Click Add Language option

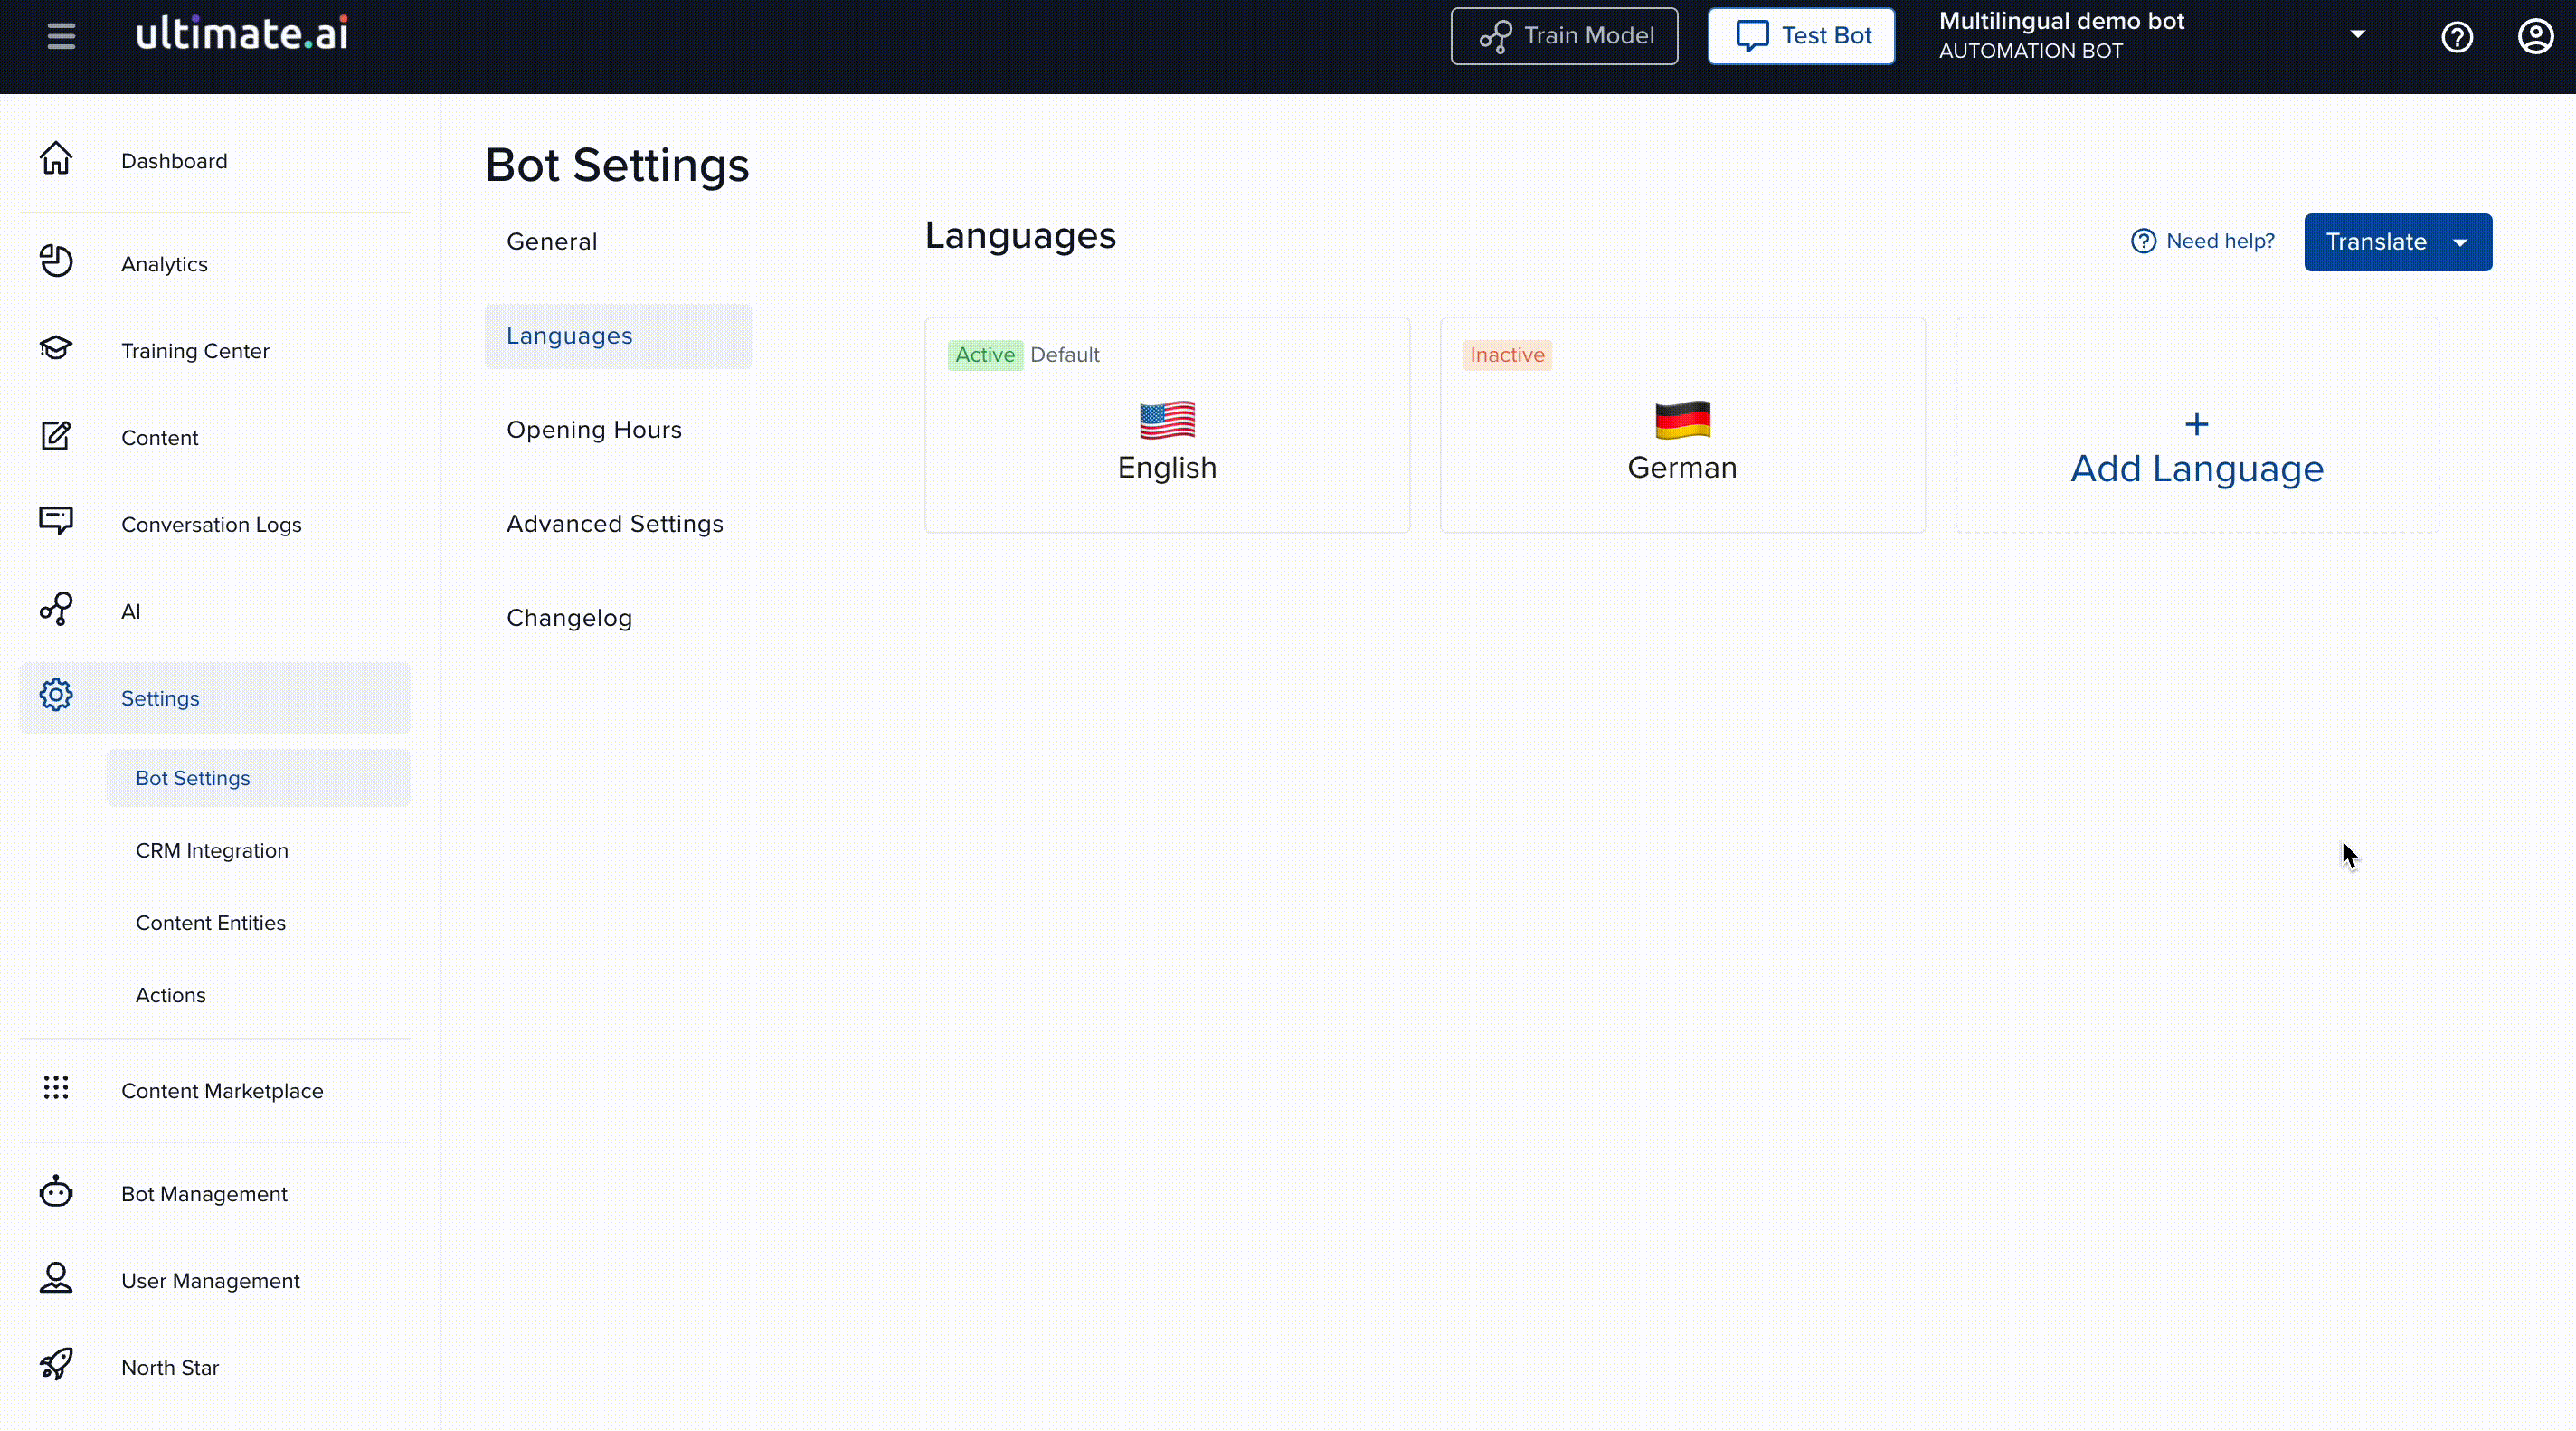[2197, 442]
